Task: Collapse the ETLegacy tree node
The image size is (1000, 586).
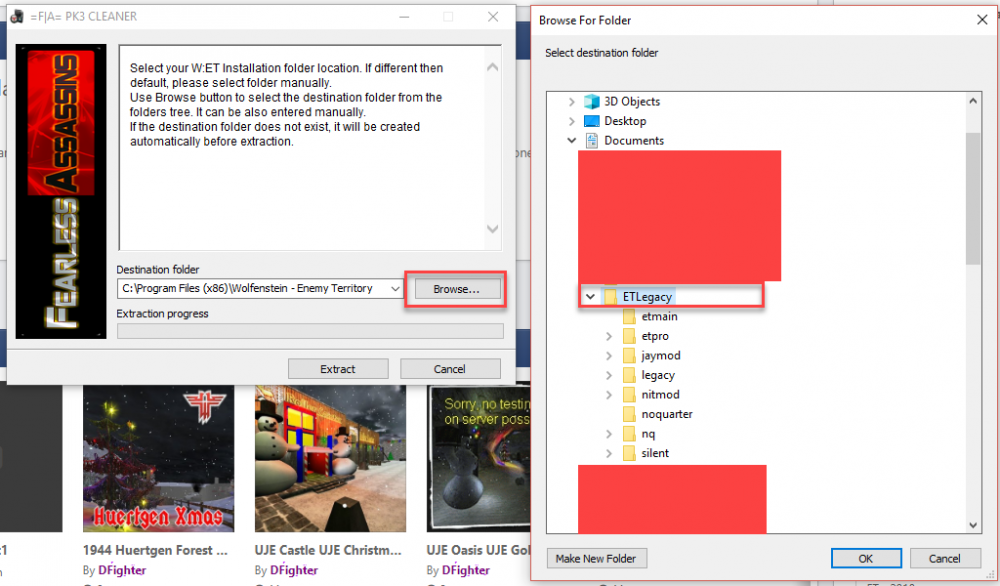Action: (591, 297)
